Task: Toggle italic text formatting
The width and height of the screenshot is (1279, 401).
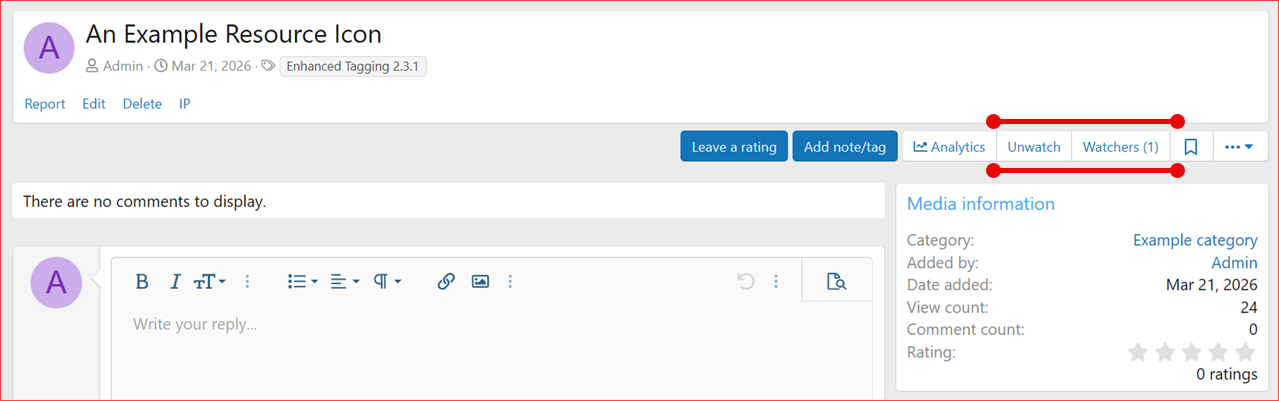Action: [175, 282]
